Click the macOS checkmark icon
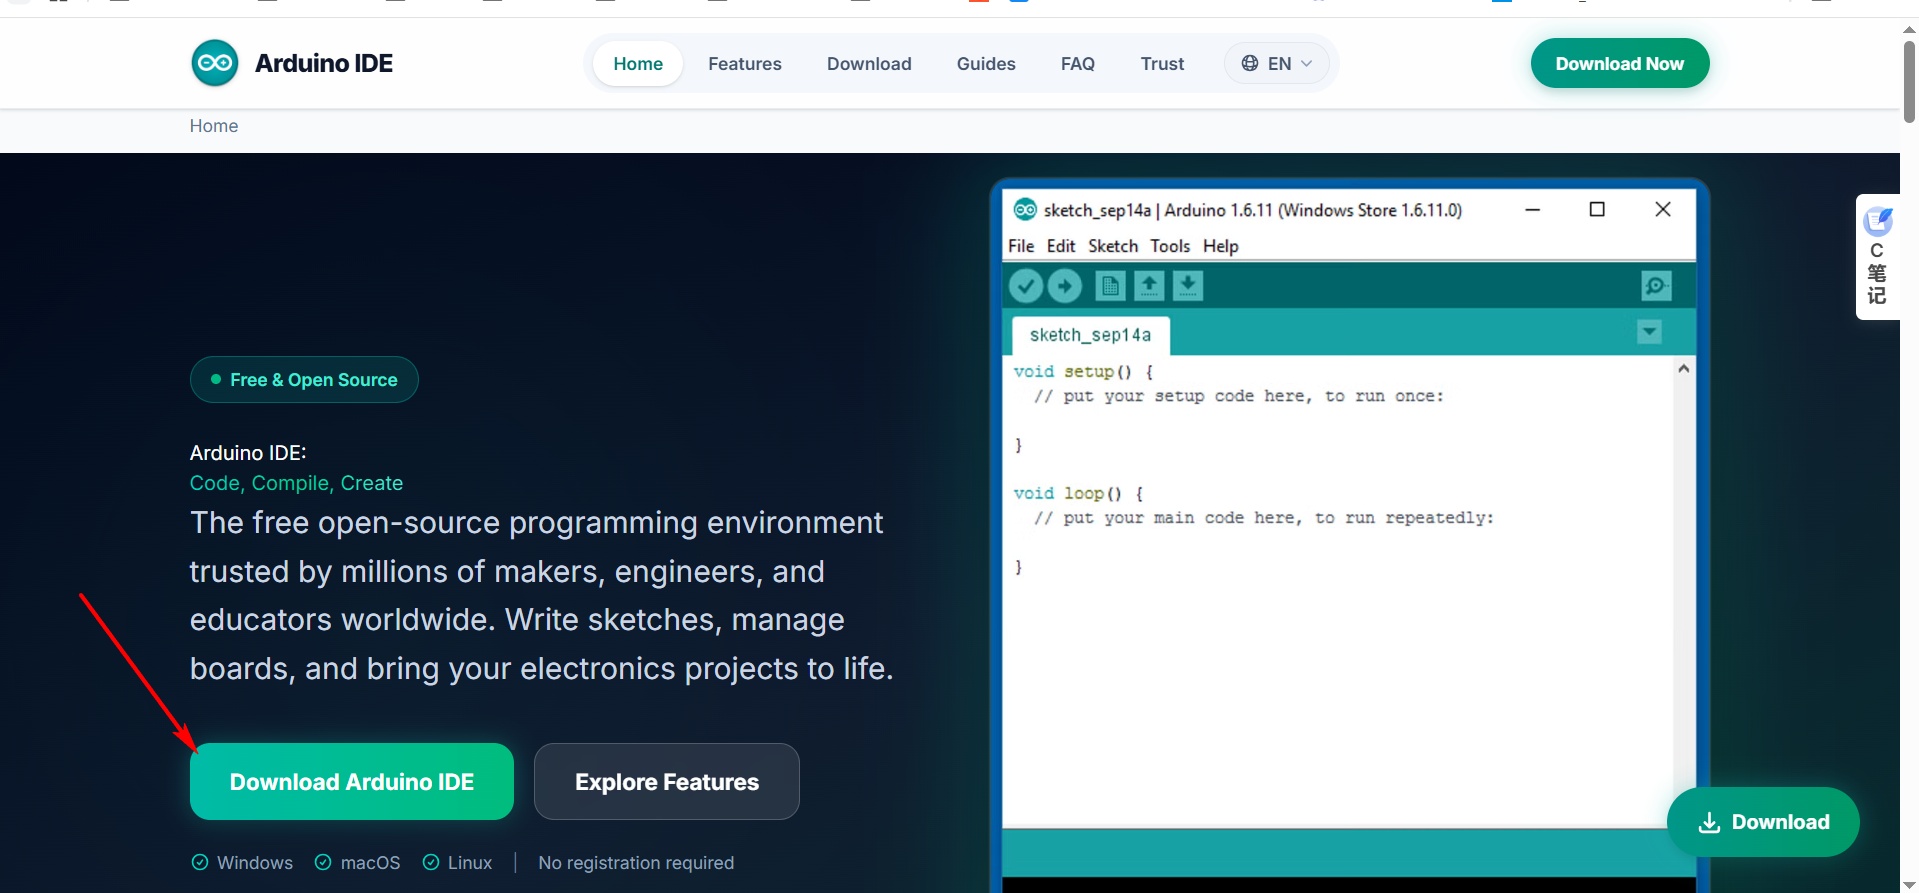The height and width of the screenshot is (893, 1919). click(x=323, y=862)
